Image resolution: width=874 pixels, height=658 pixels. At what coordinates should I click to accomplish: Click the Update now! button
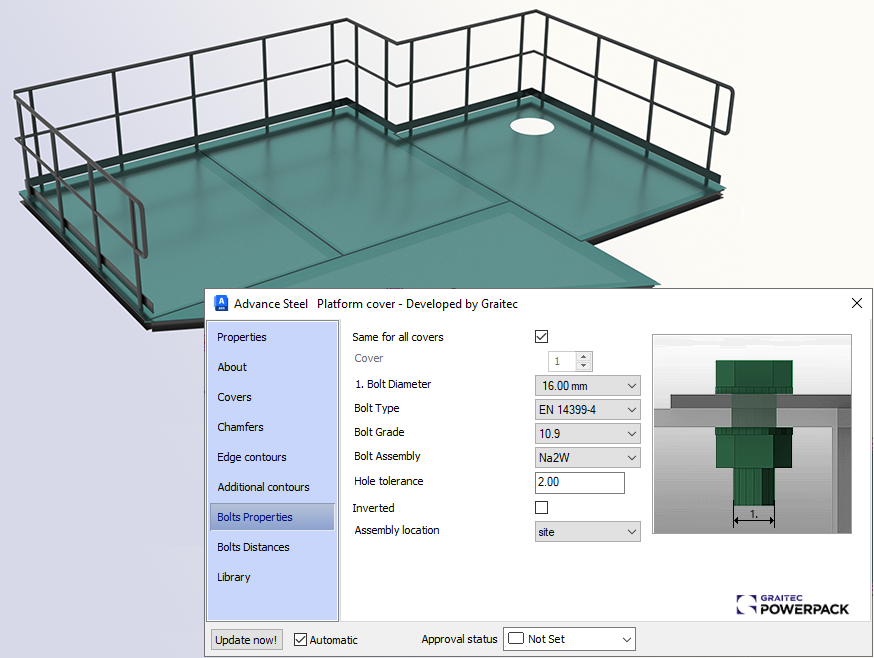click(x=246, y=640)
